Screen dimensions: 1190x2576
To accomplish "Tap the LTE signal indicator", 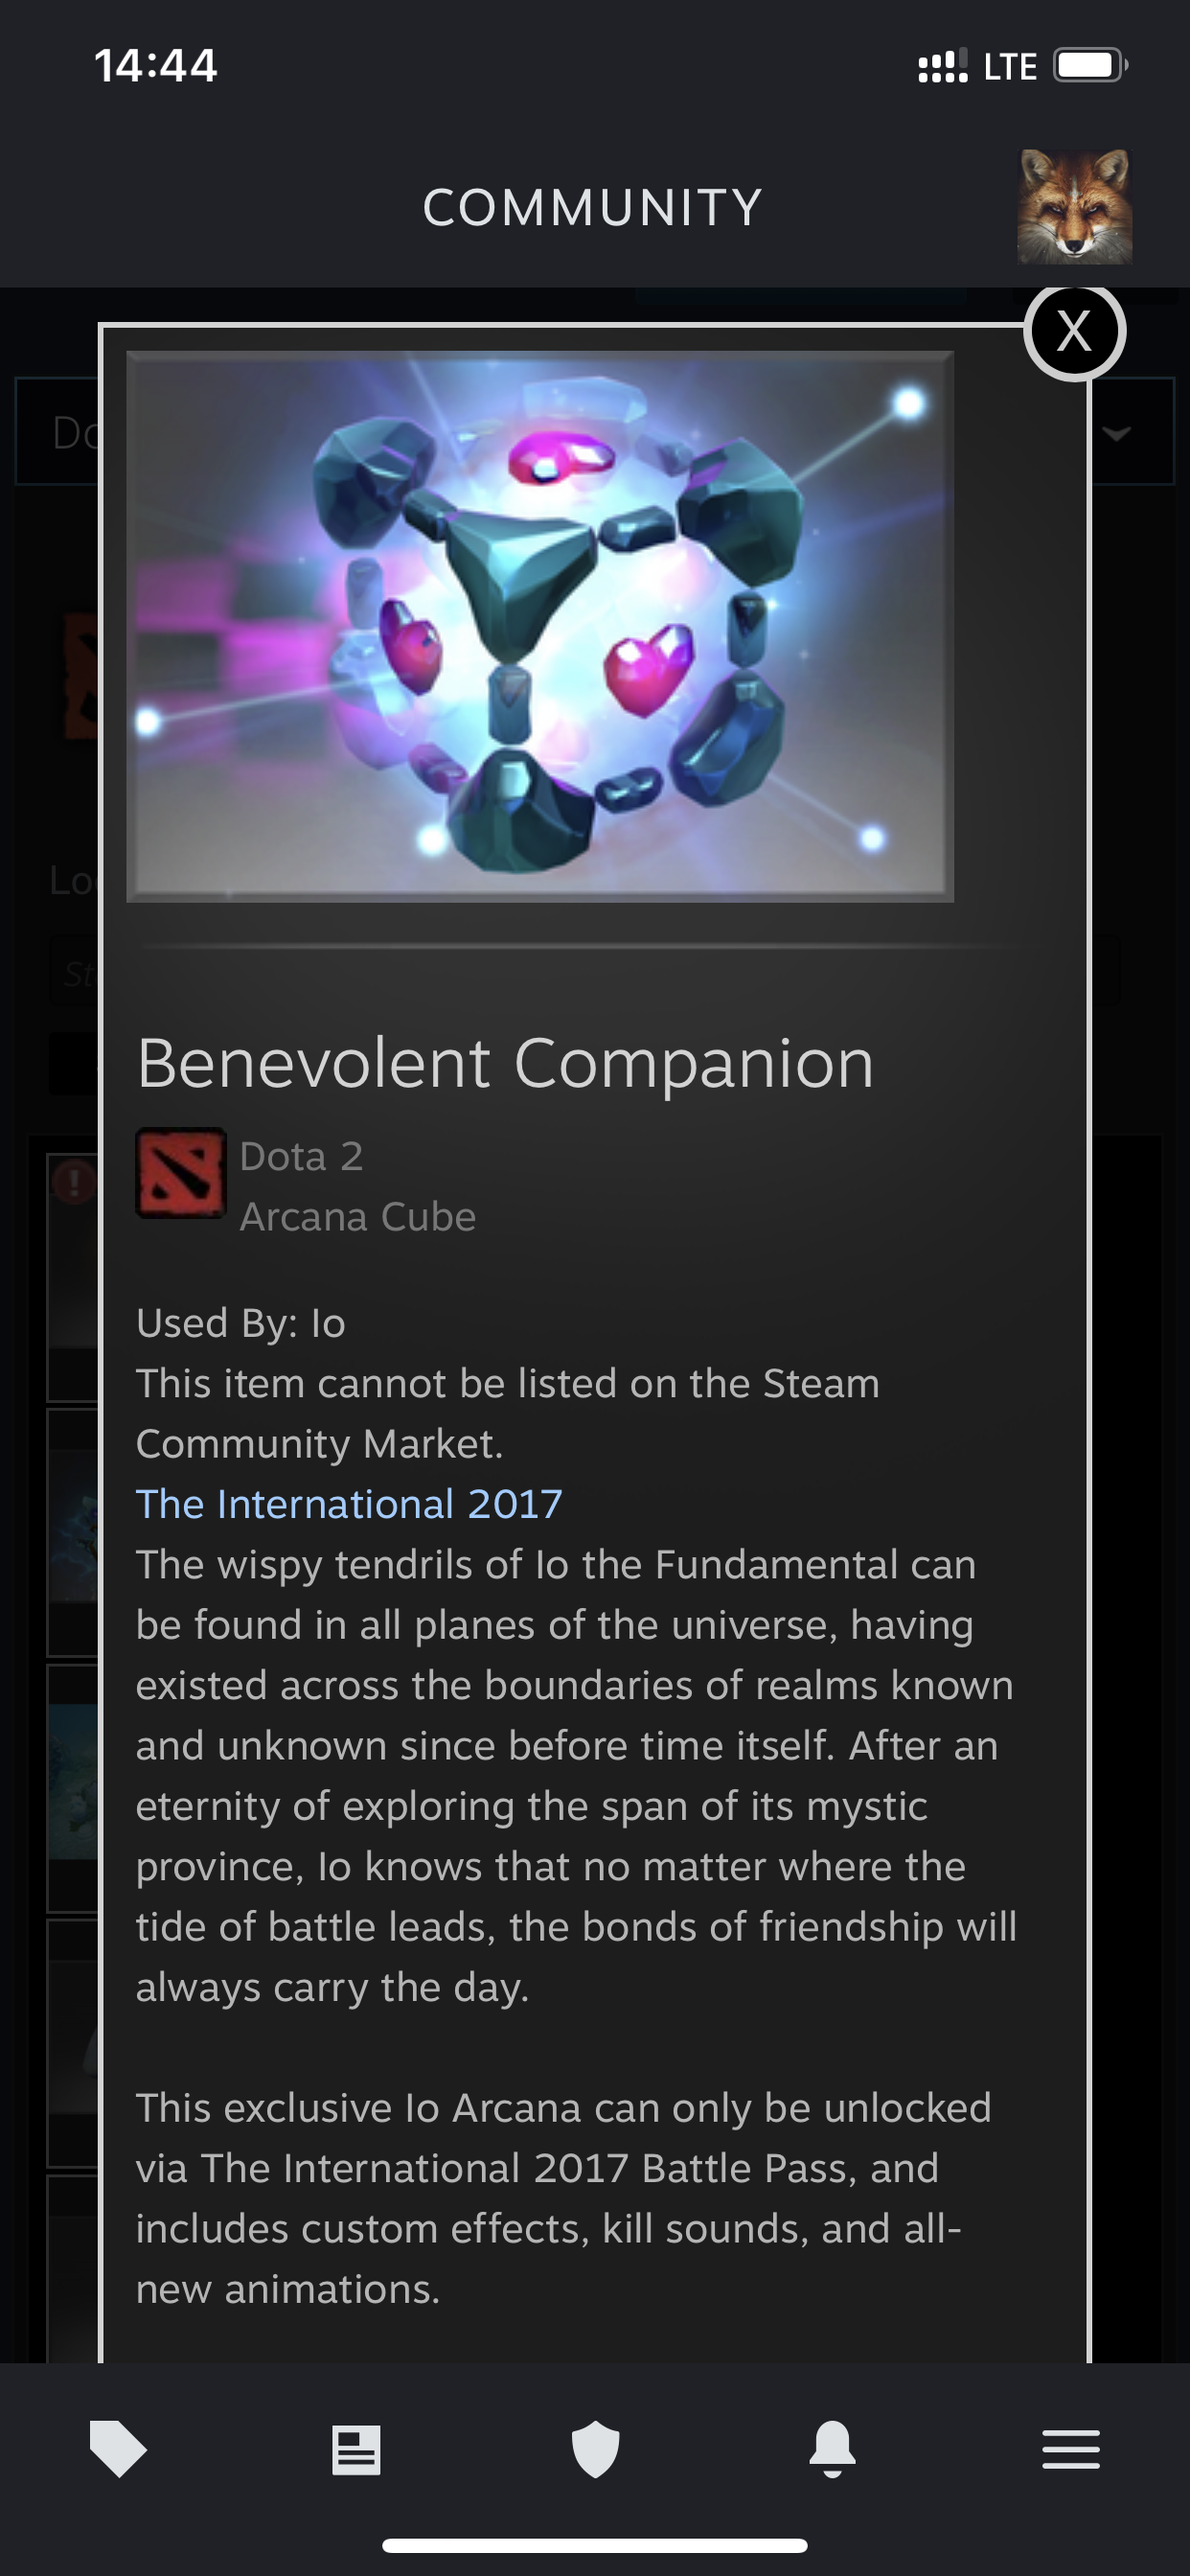I will (1010, 66).
